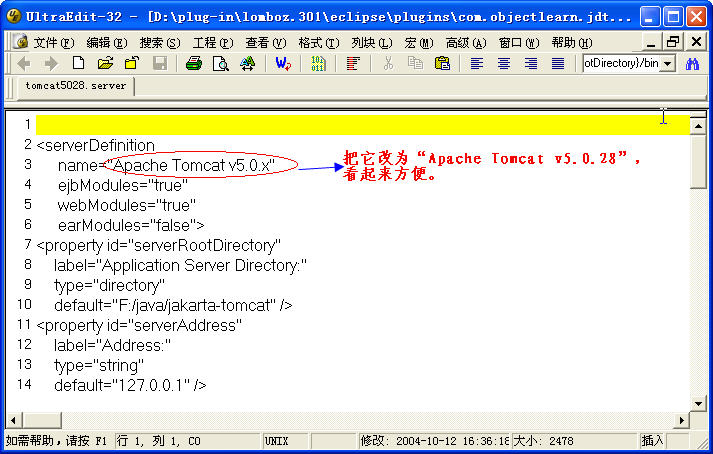Toggle 插入 insert mode in status bar
Image resolution: width=713 pixels, height=454 pixels.
tap(652, 440)
